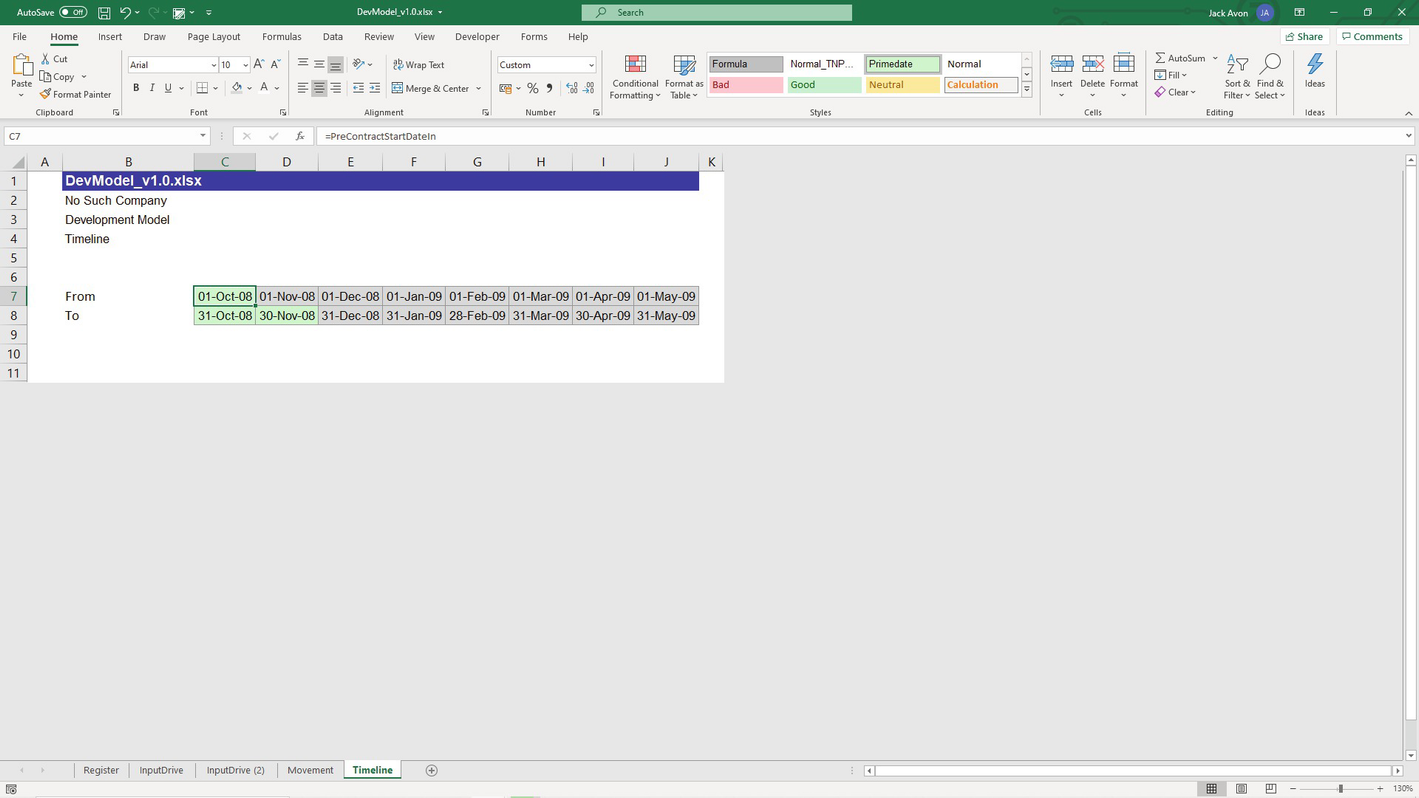The image size is (1419, 798).
Task: Switch to Normal view in status bar
Action: (1212, 789)
